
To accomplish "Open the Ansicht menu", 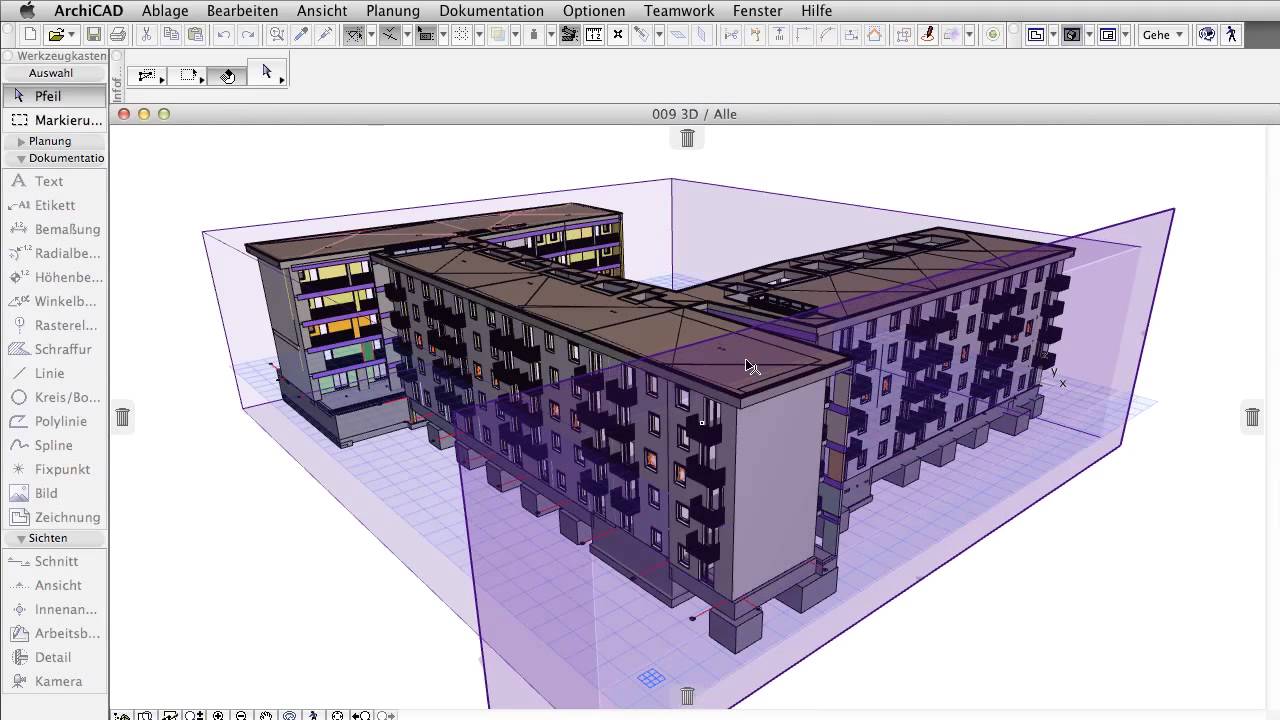I will tap(322, 11).
